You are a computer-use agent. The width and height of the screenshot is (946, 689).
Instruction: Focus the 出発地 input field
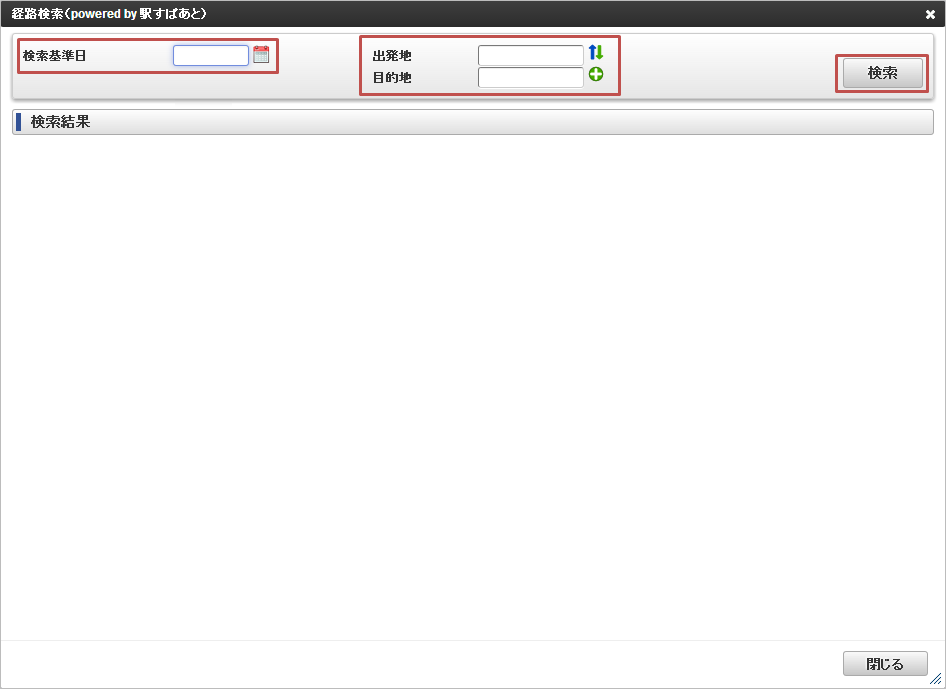click(x=531, y=56)
